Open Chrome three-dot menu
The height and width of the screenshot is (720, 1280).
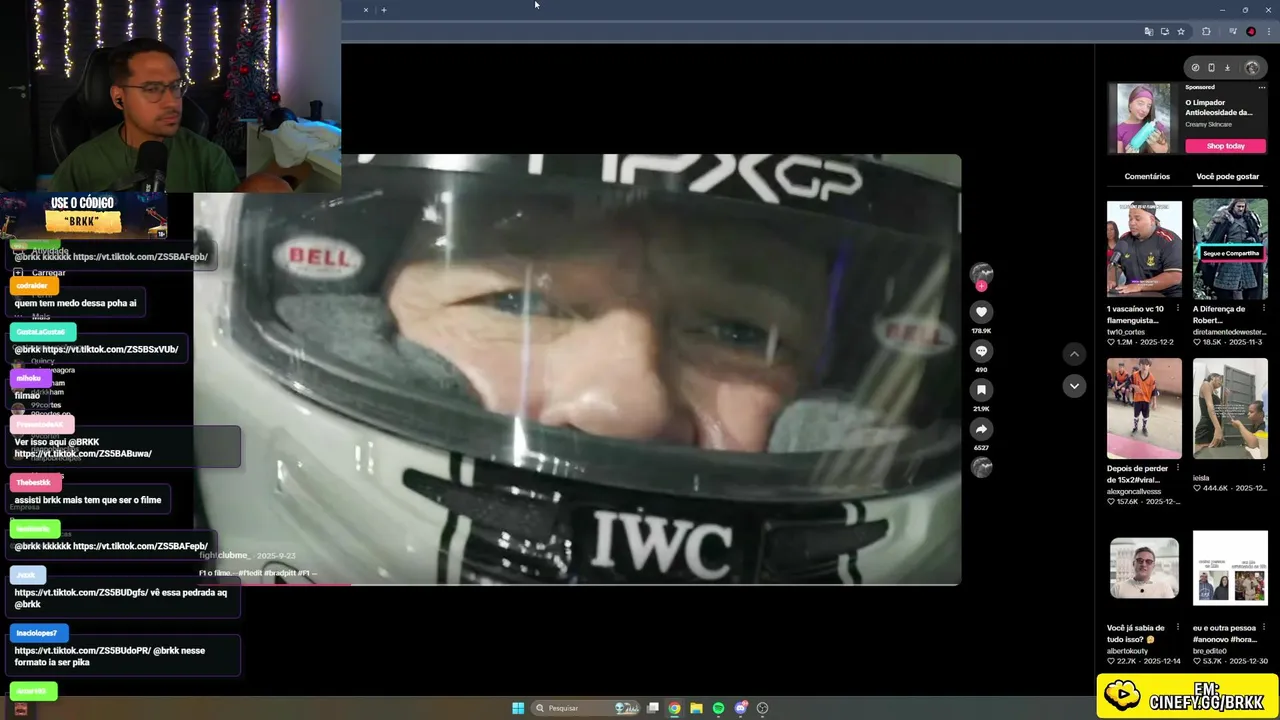click(1267, 31)
